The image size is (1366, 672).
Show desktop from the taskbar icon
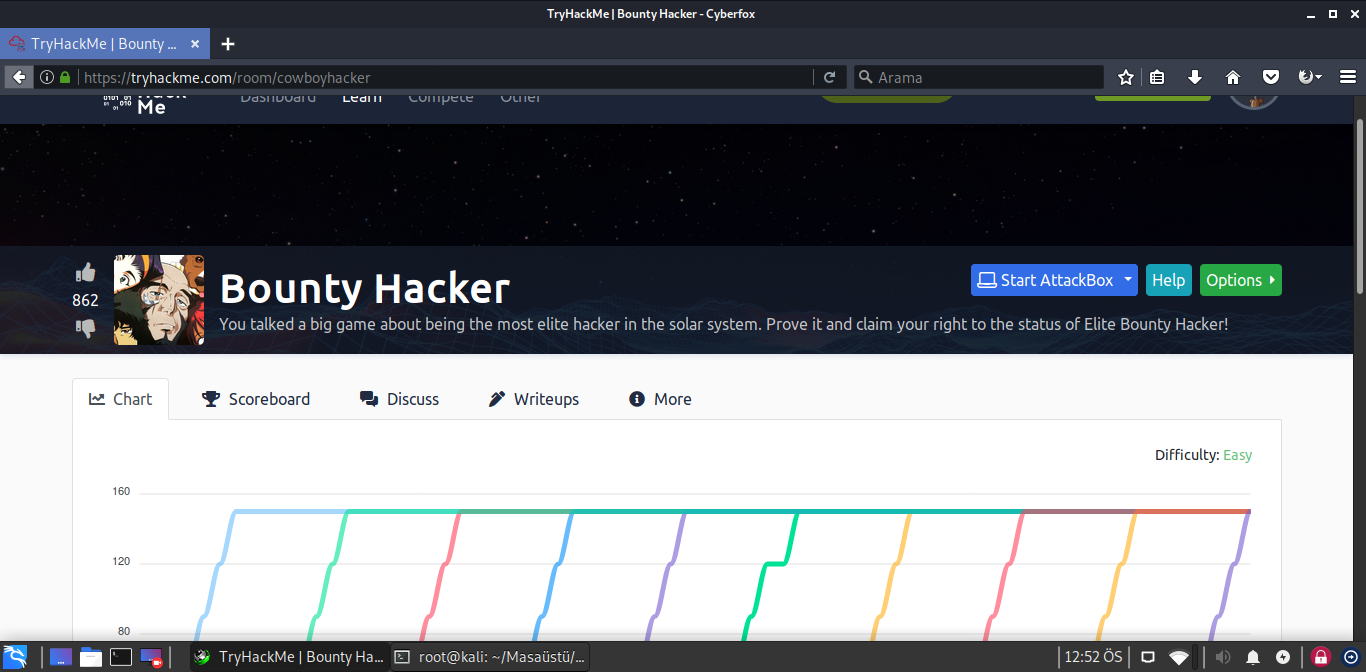(61, 657)
